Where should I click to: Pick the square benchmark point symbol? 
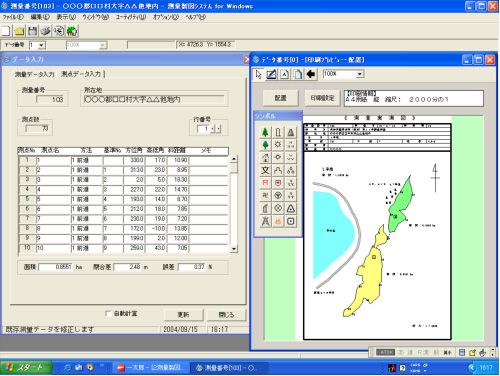[291, 221]
